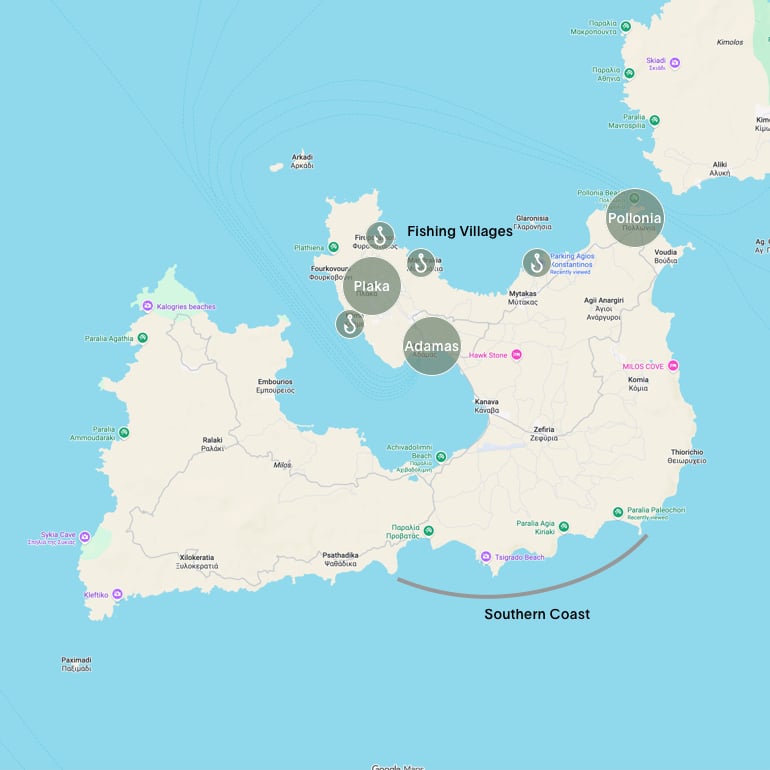
Task: Click the Paralia Agia Kiriaki label
Action: coord(536,527)
